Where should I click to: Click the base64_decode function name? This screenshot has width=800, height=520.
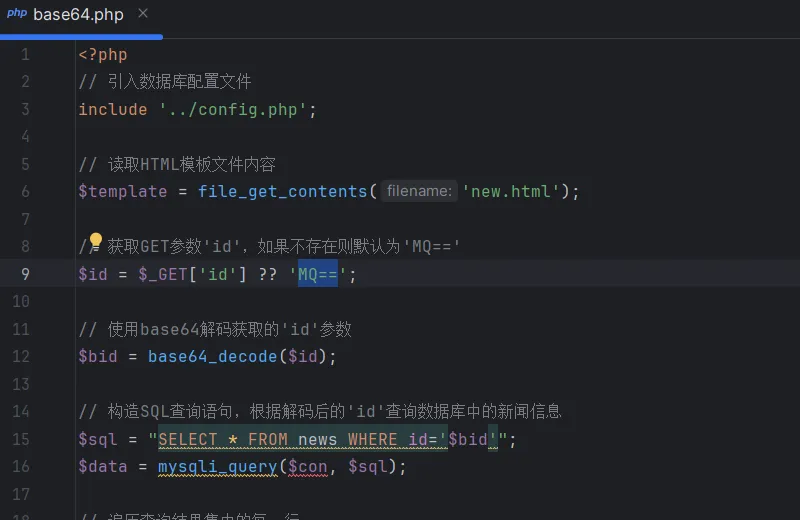point(212,356)
